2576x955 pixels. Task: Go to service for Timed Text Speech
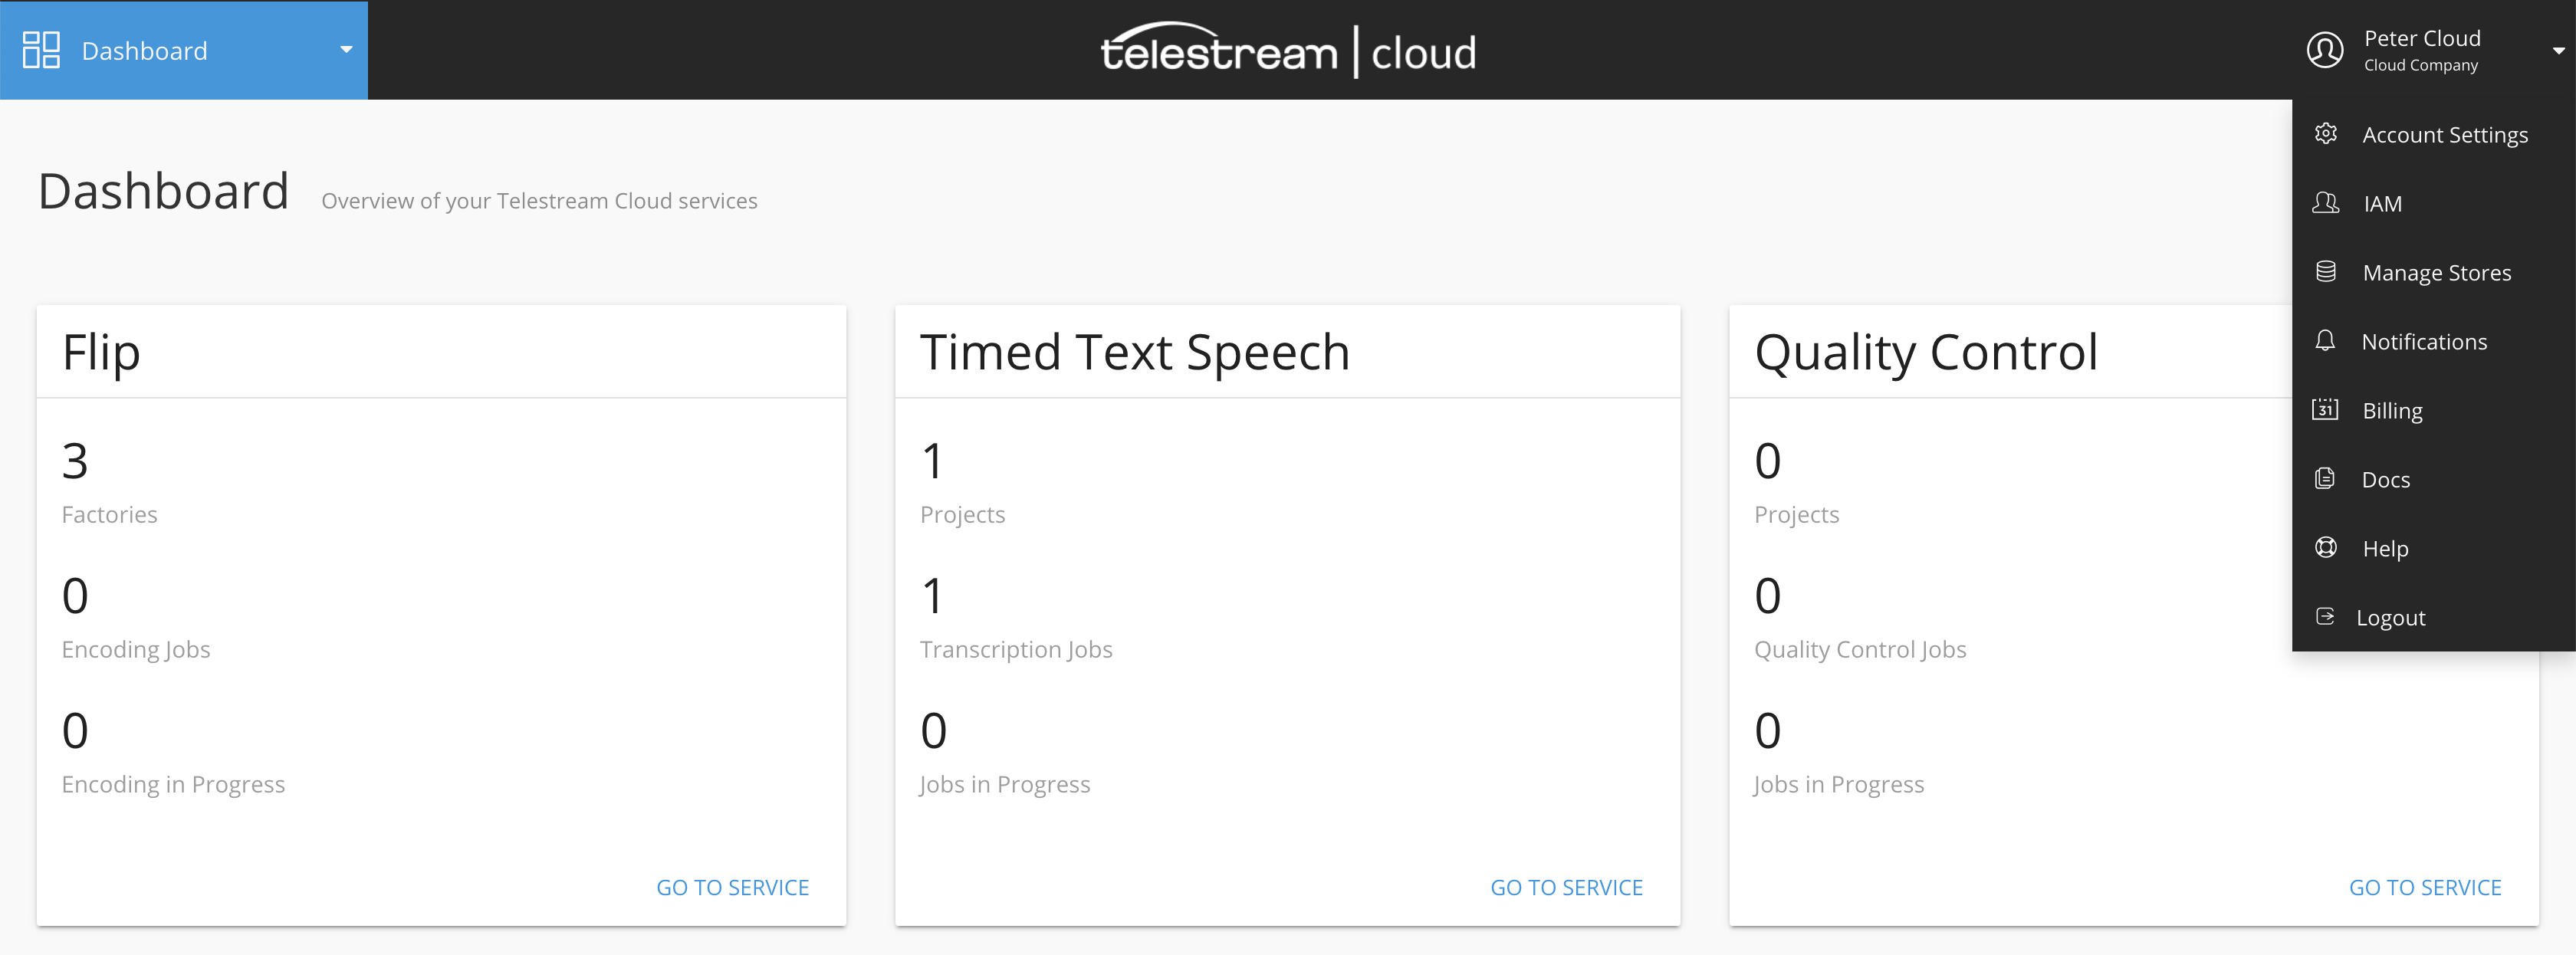click(x=1566, y=887)
